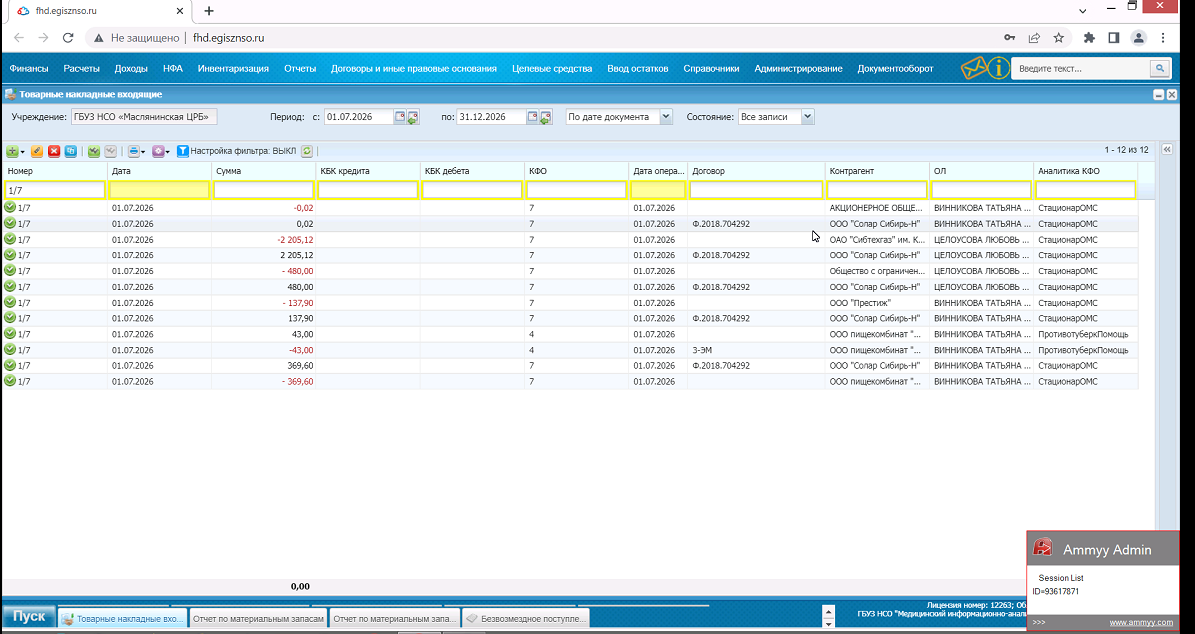Toggle filter setting Настройка фильтра: ВЫКЛ

243,152
